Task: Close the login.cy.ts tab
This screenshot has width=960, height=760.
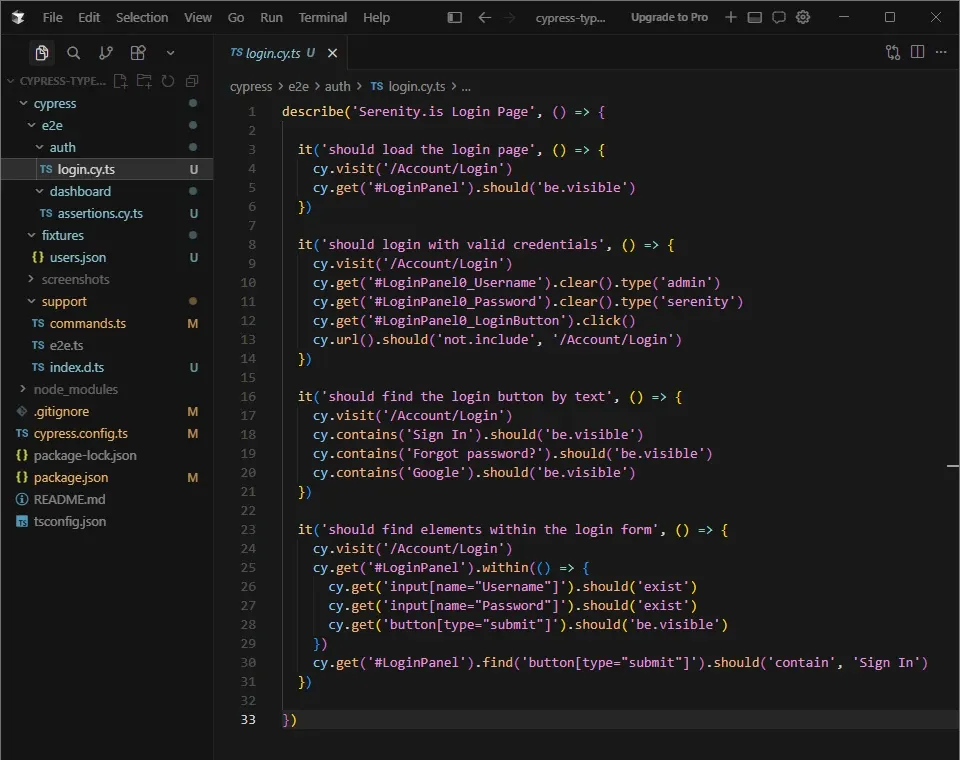Action: [x=332, y=53]
